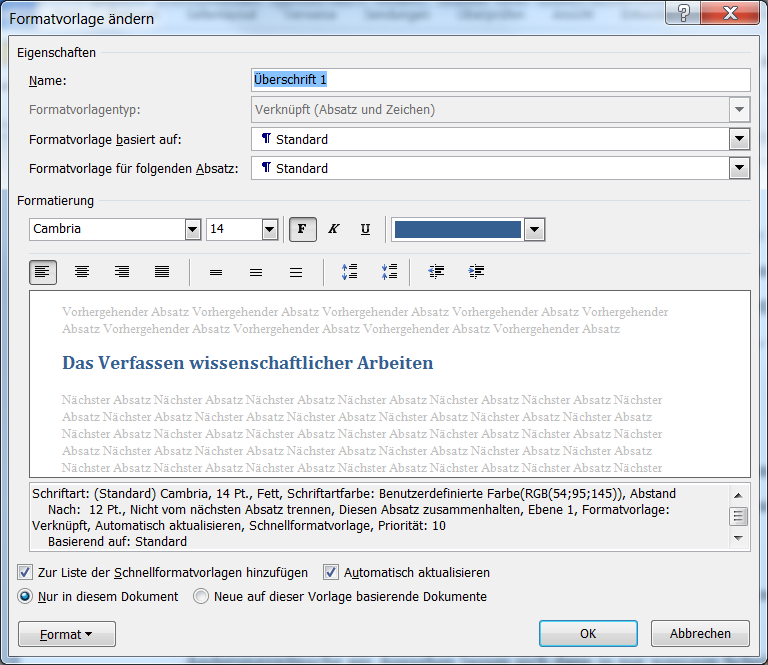
Task: Click the description scrollbar thumb
Action: click(739, 516)
